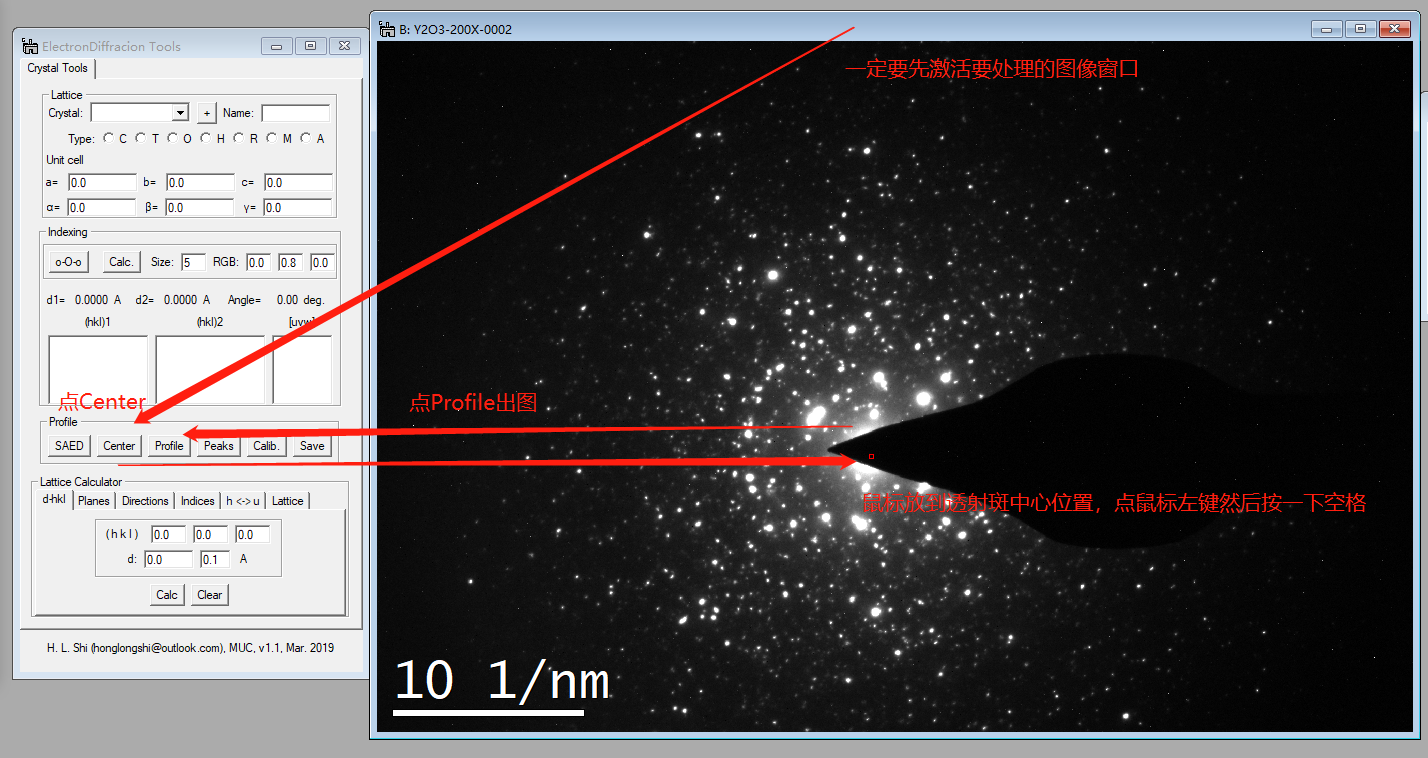
Task: Click the Profile button
Action: point(169,446)
